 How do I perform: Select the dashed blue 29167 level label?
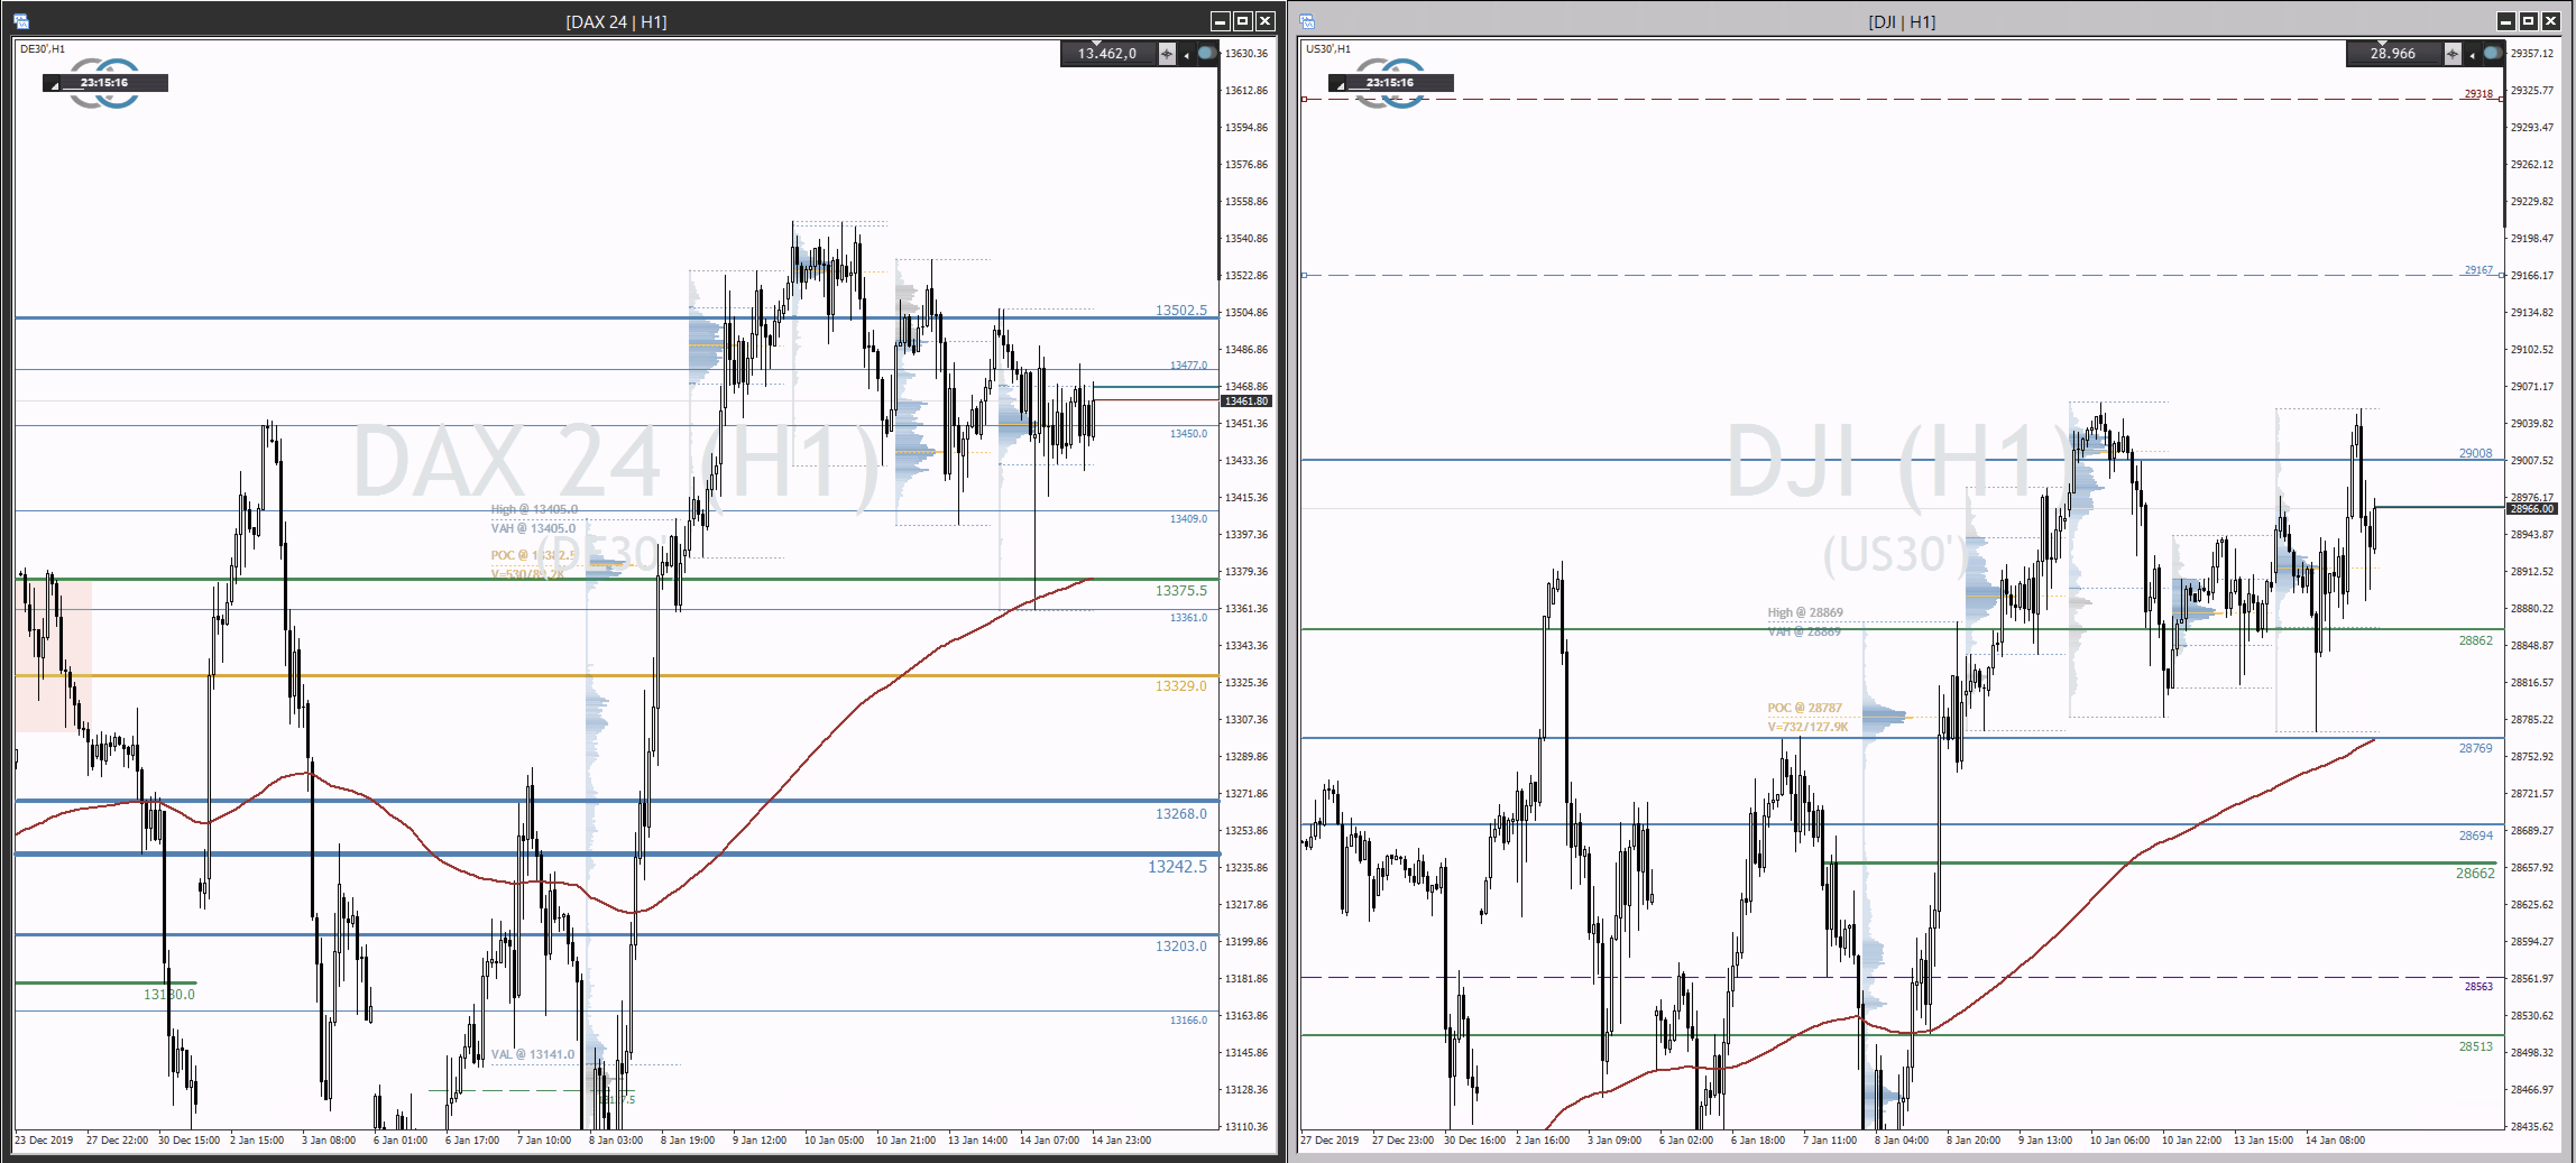pyautogui.click(x=2478, y=270)
